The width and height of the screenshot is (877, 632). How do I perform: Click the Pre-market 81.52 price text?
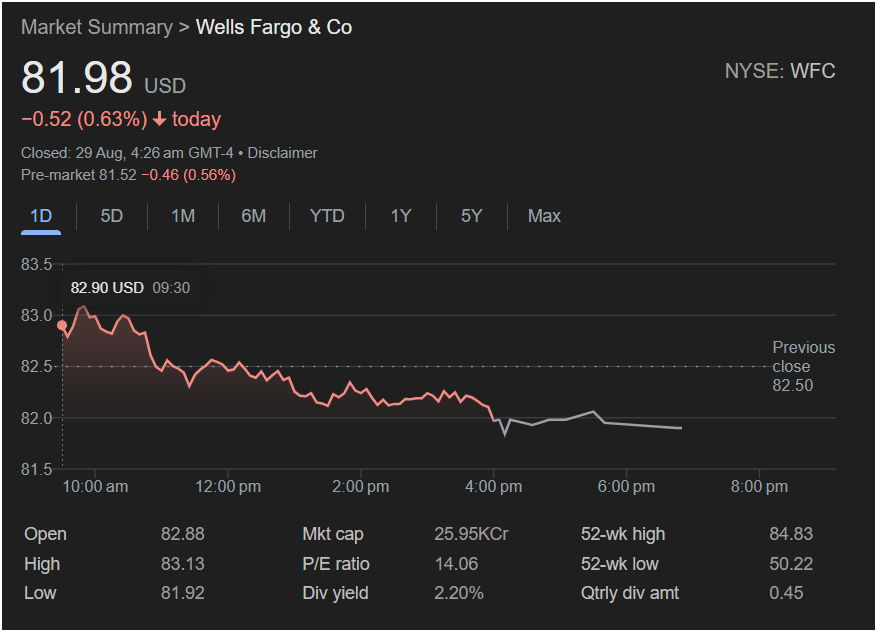click(x=78, y=175)
